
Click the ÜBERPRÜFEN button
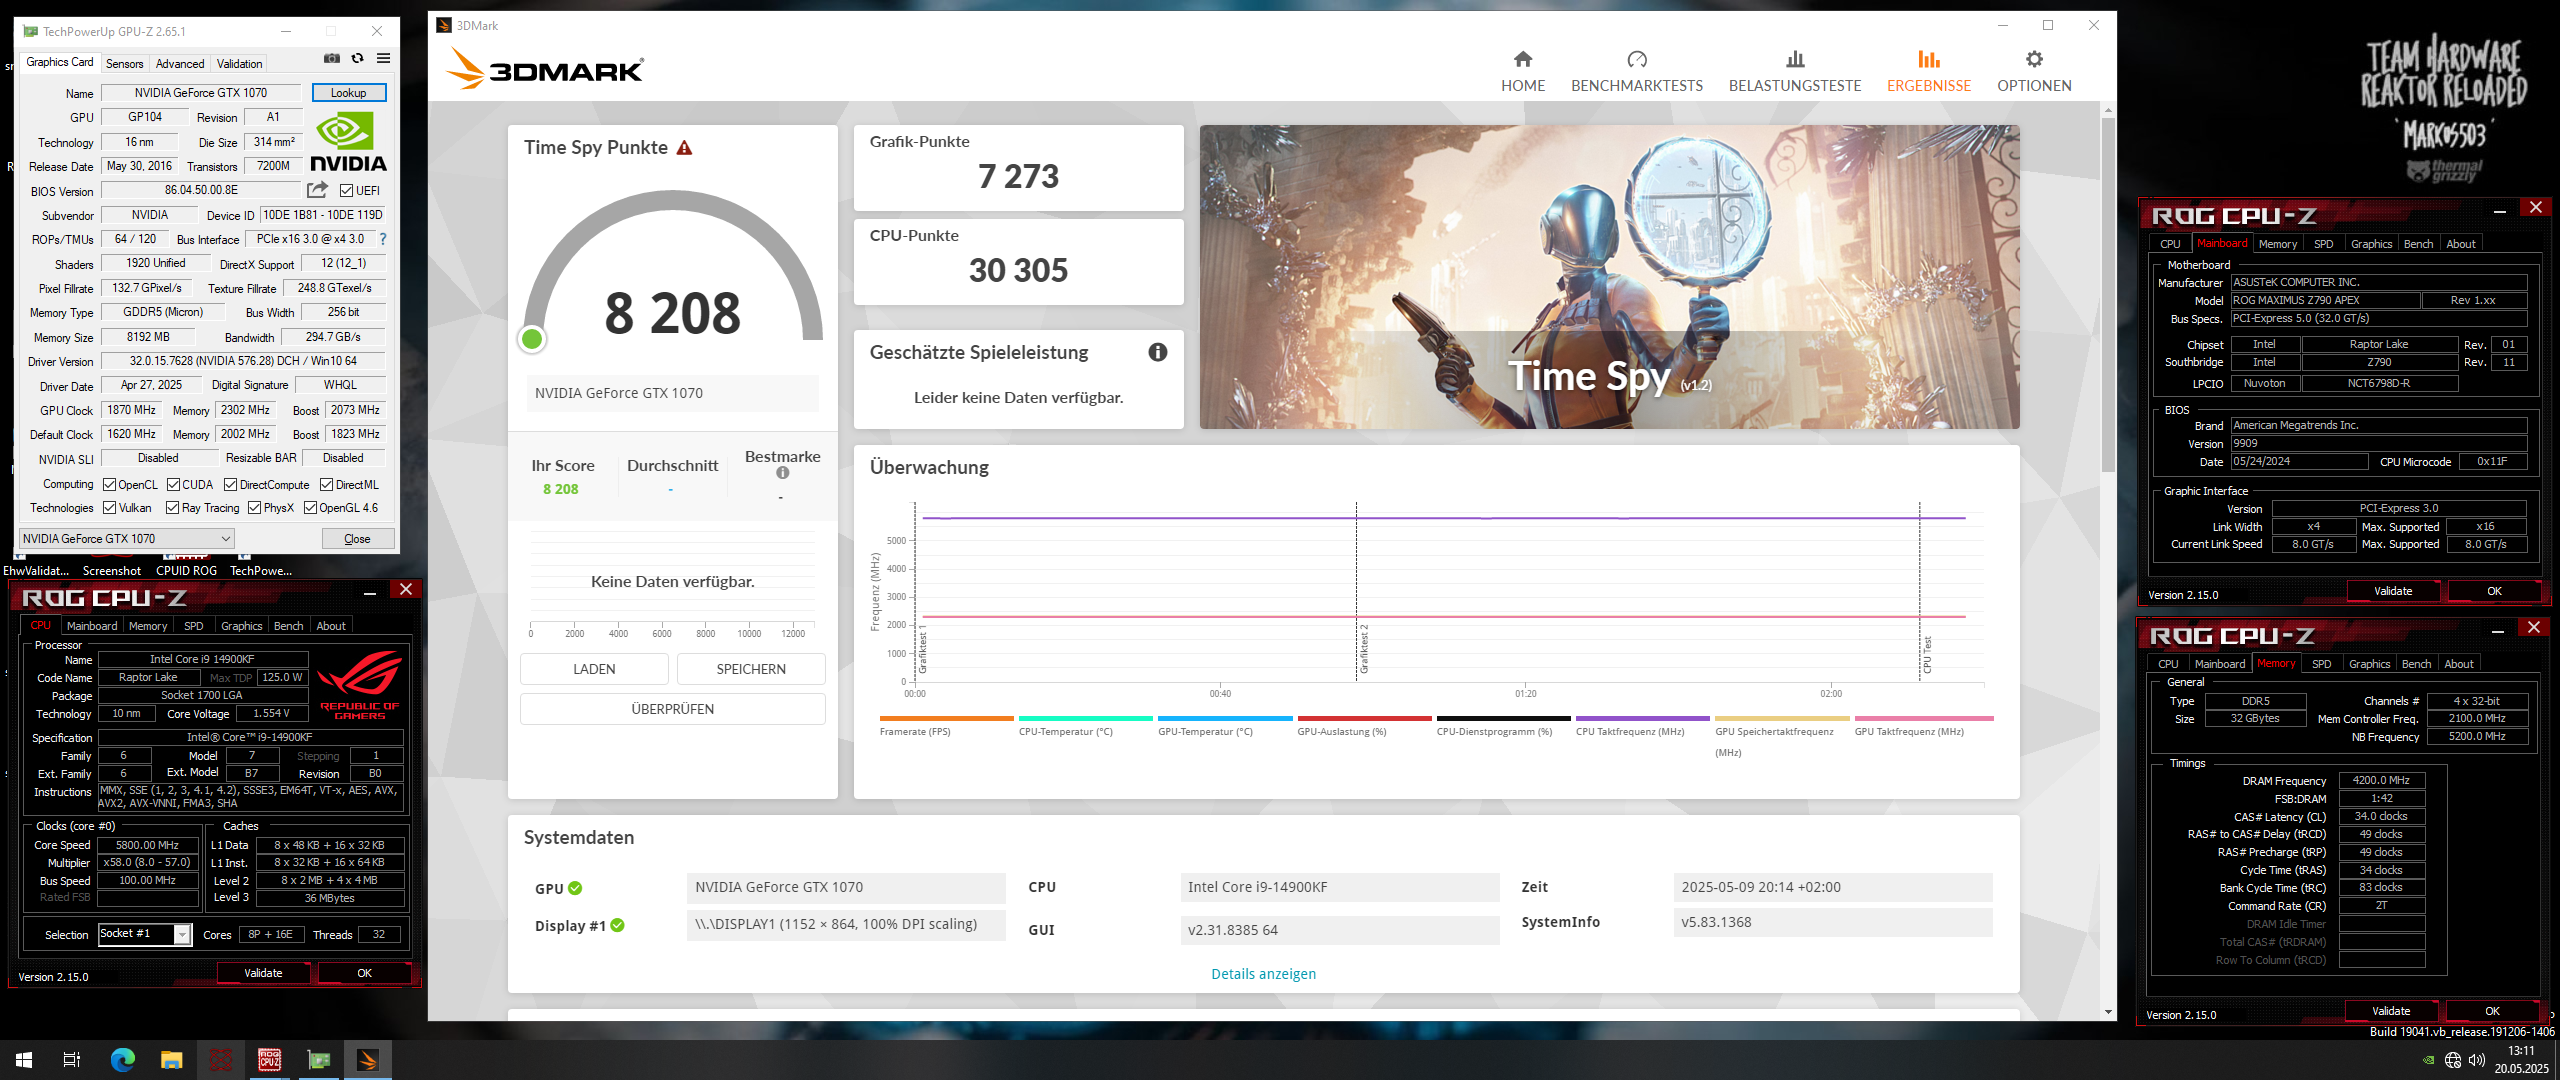click(673, 709)
